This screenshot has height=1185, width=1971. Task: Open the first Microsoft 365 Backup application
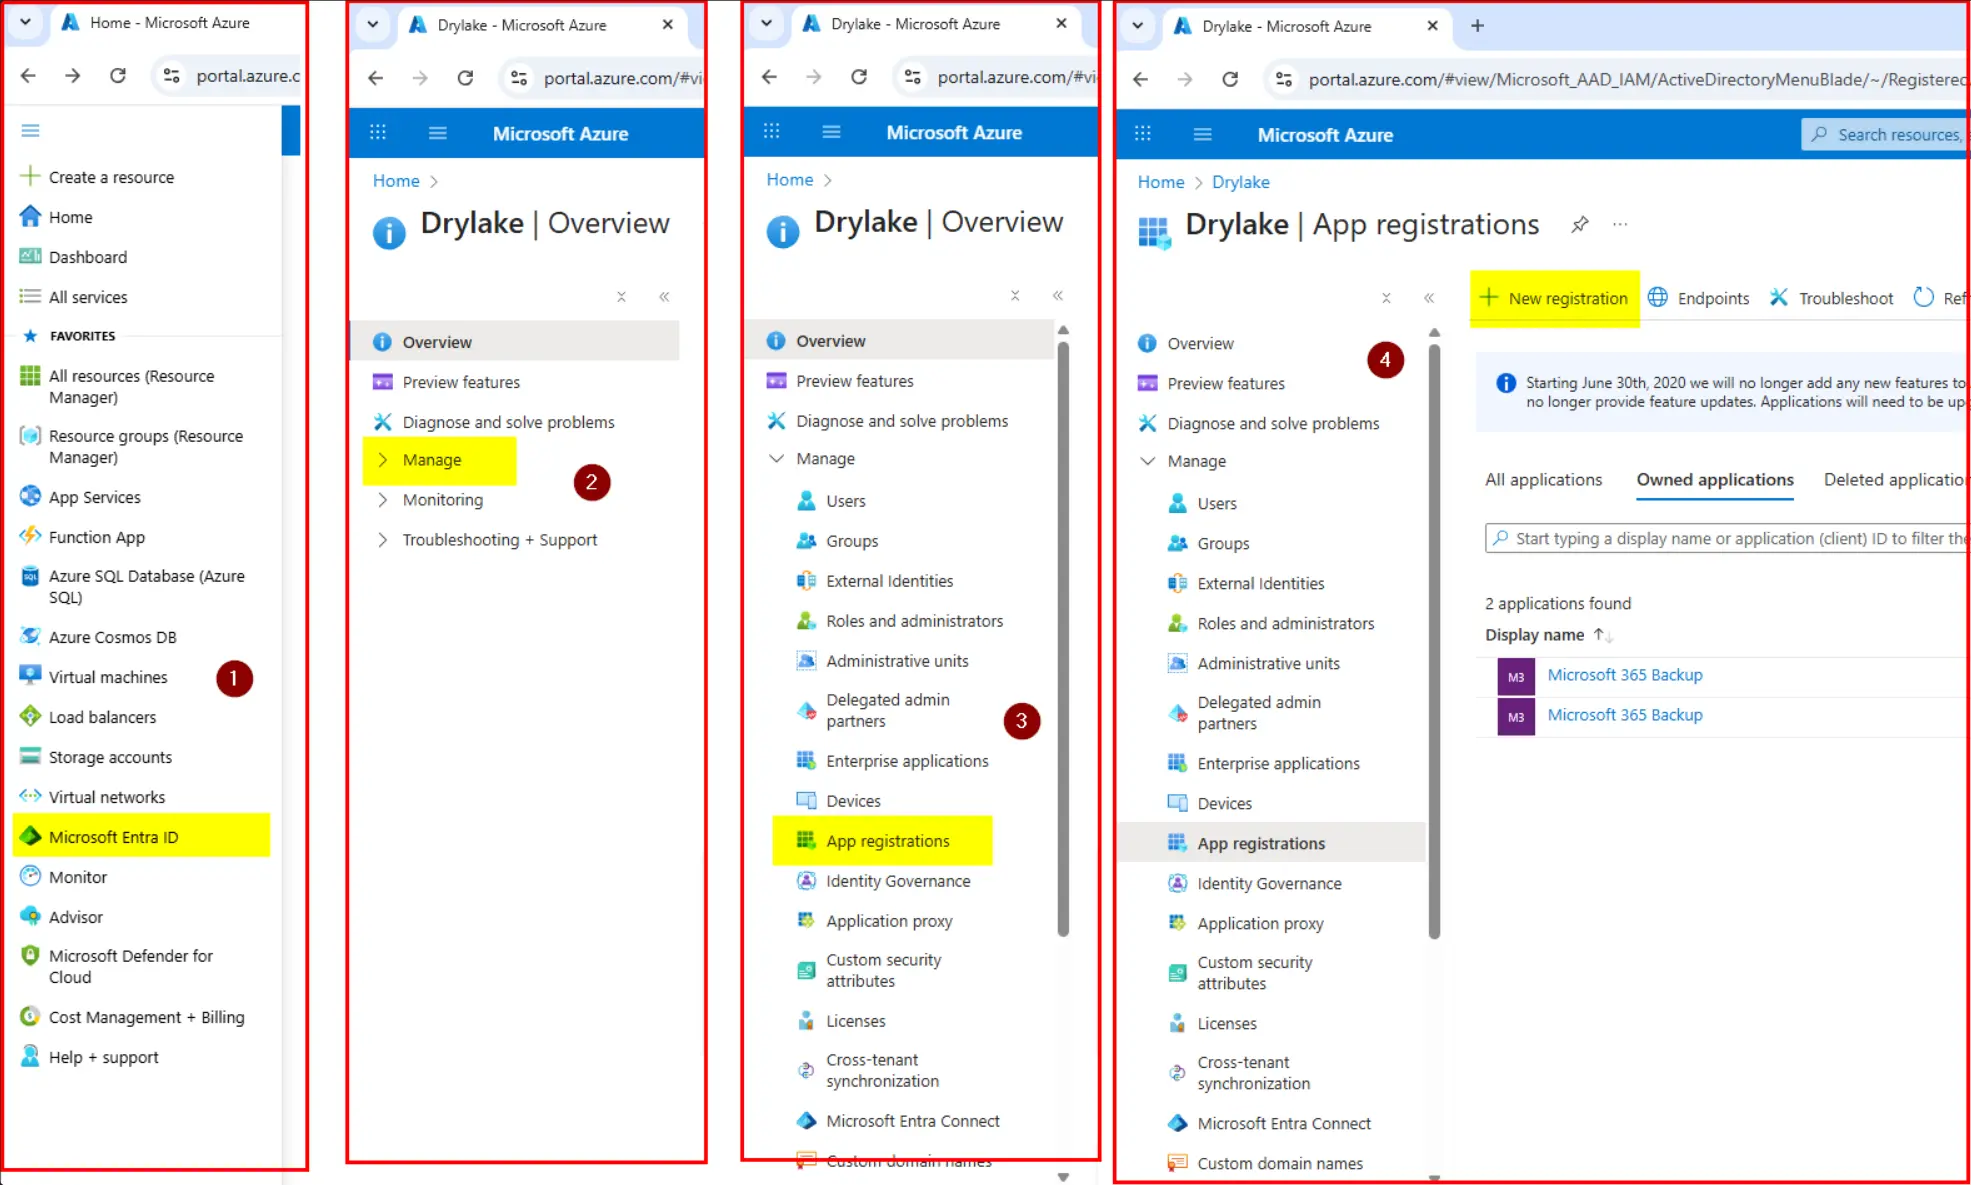click(x=1624, y=675)
